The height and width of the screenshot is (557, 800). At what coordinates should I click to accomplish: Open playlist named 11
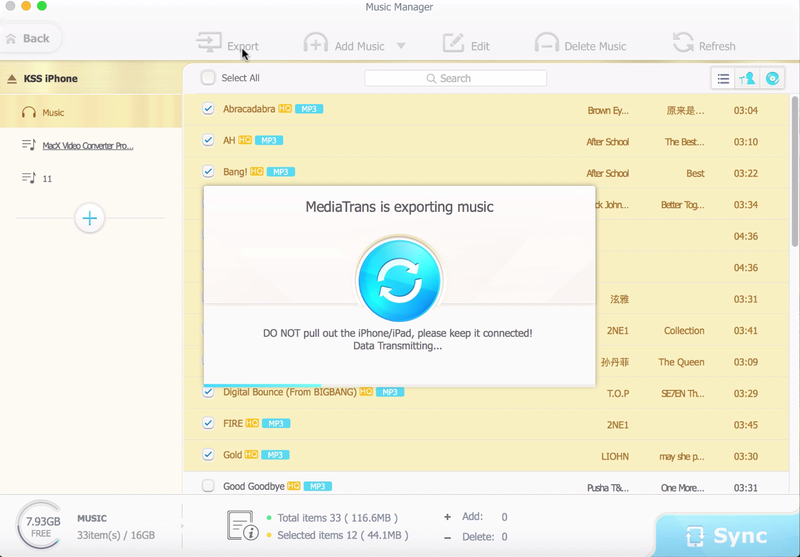(47, 179)
